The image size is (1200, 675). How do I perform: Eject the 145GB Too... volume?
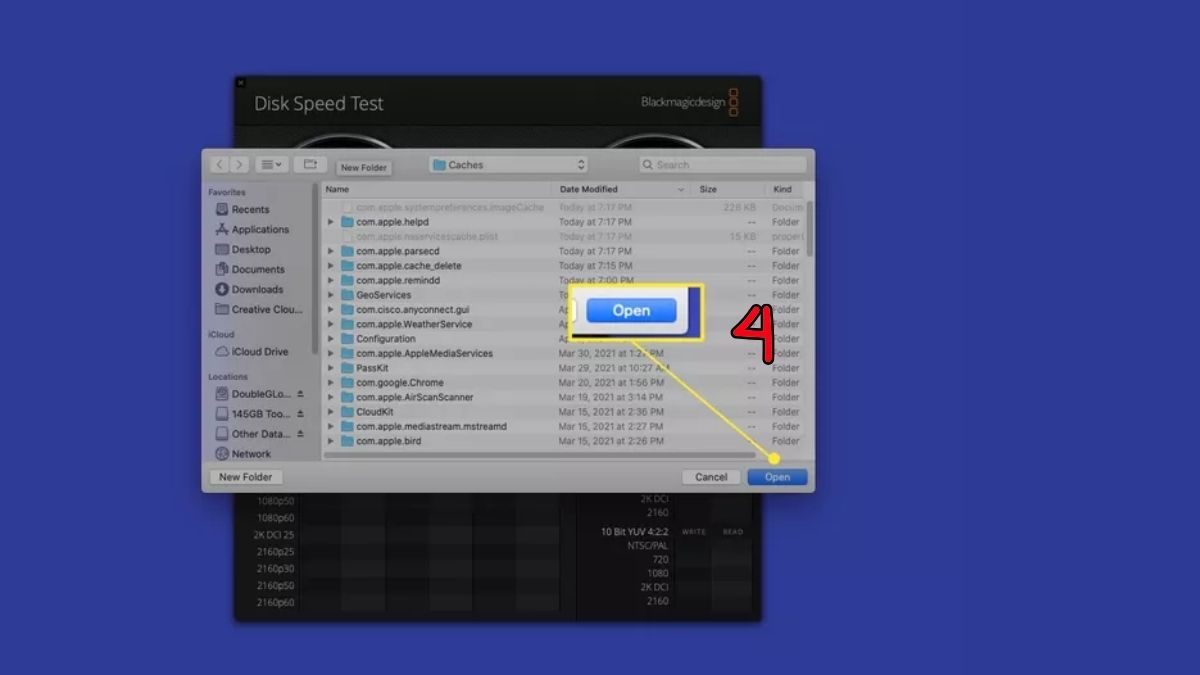coord(300,414)
